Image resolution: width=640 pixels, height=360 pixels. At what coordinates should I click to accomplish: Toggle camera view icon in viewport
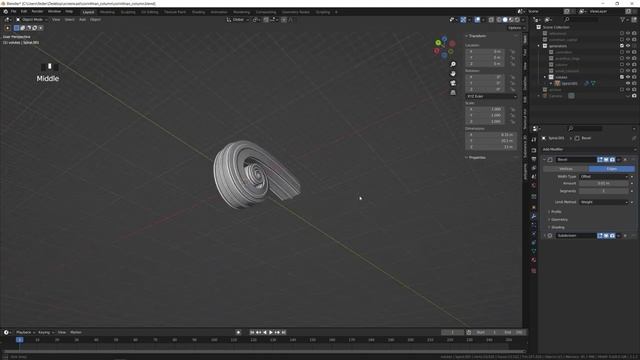(453, 83)
